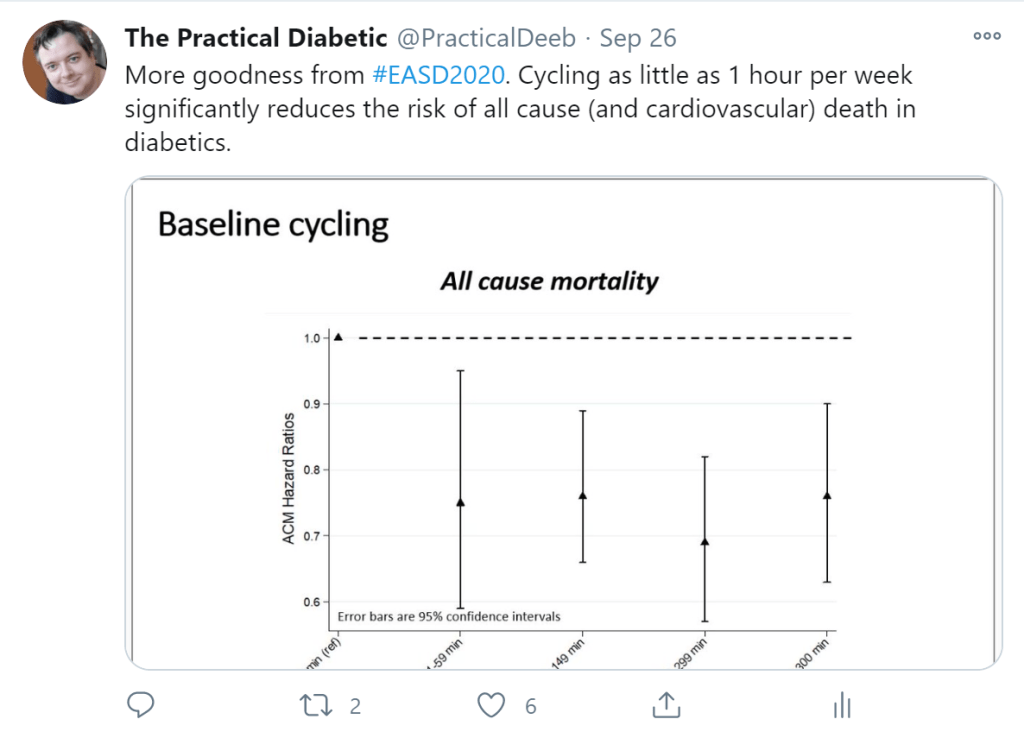Click the like count of 6
1024x738 pixels.
[531, 706]
